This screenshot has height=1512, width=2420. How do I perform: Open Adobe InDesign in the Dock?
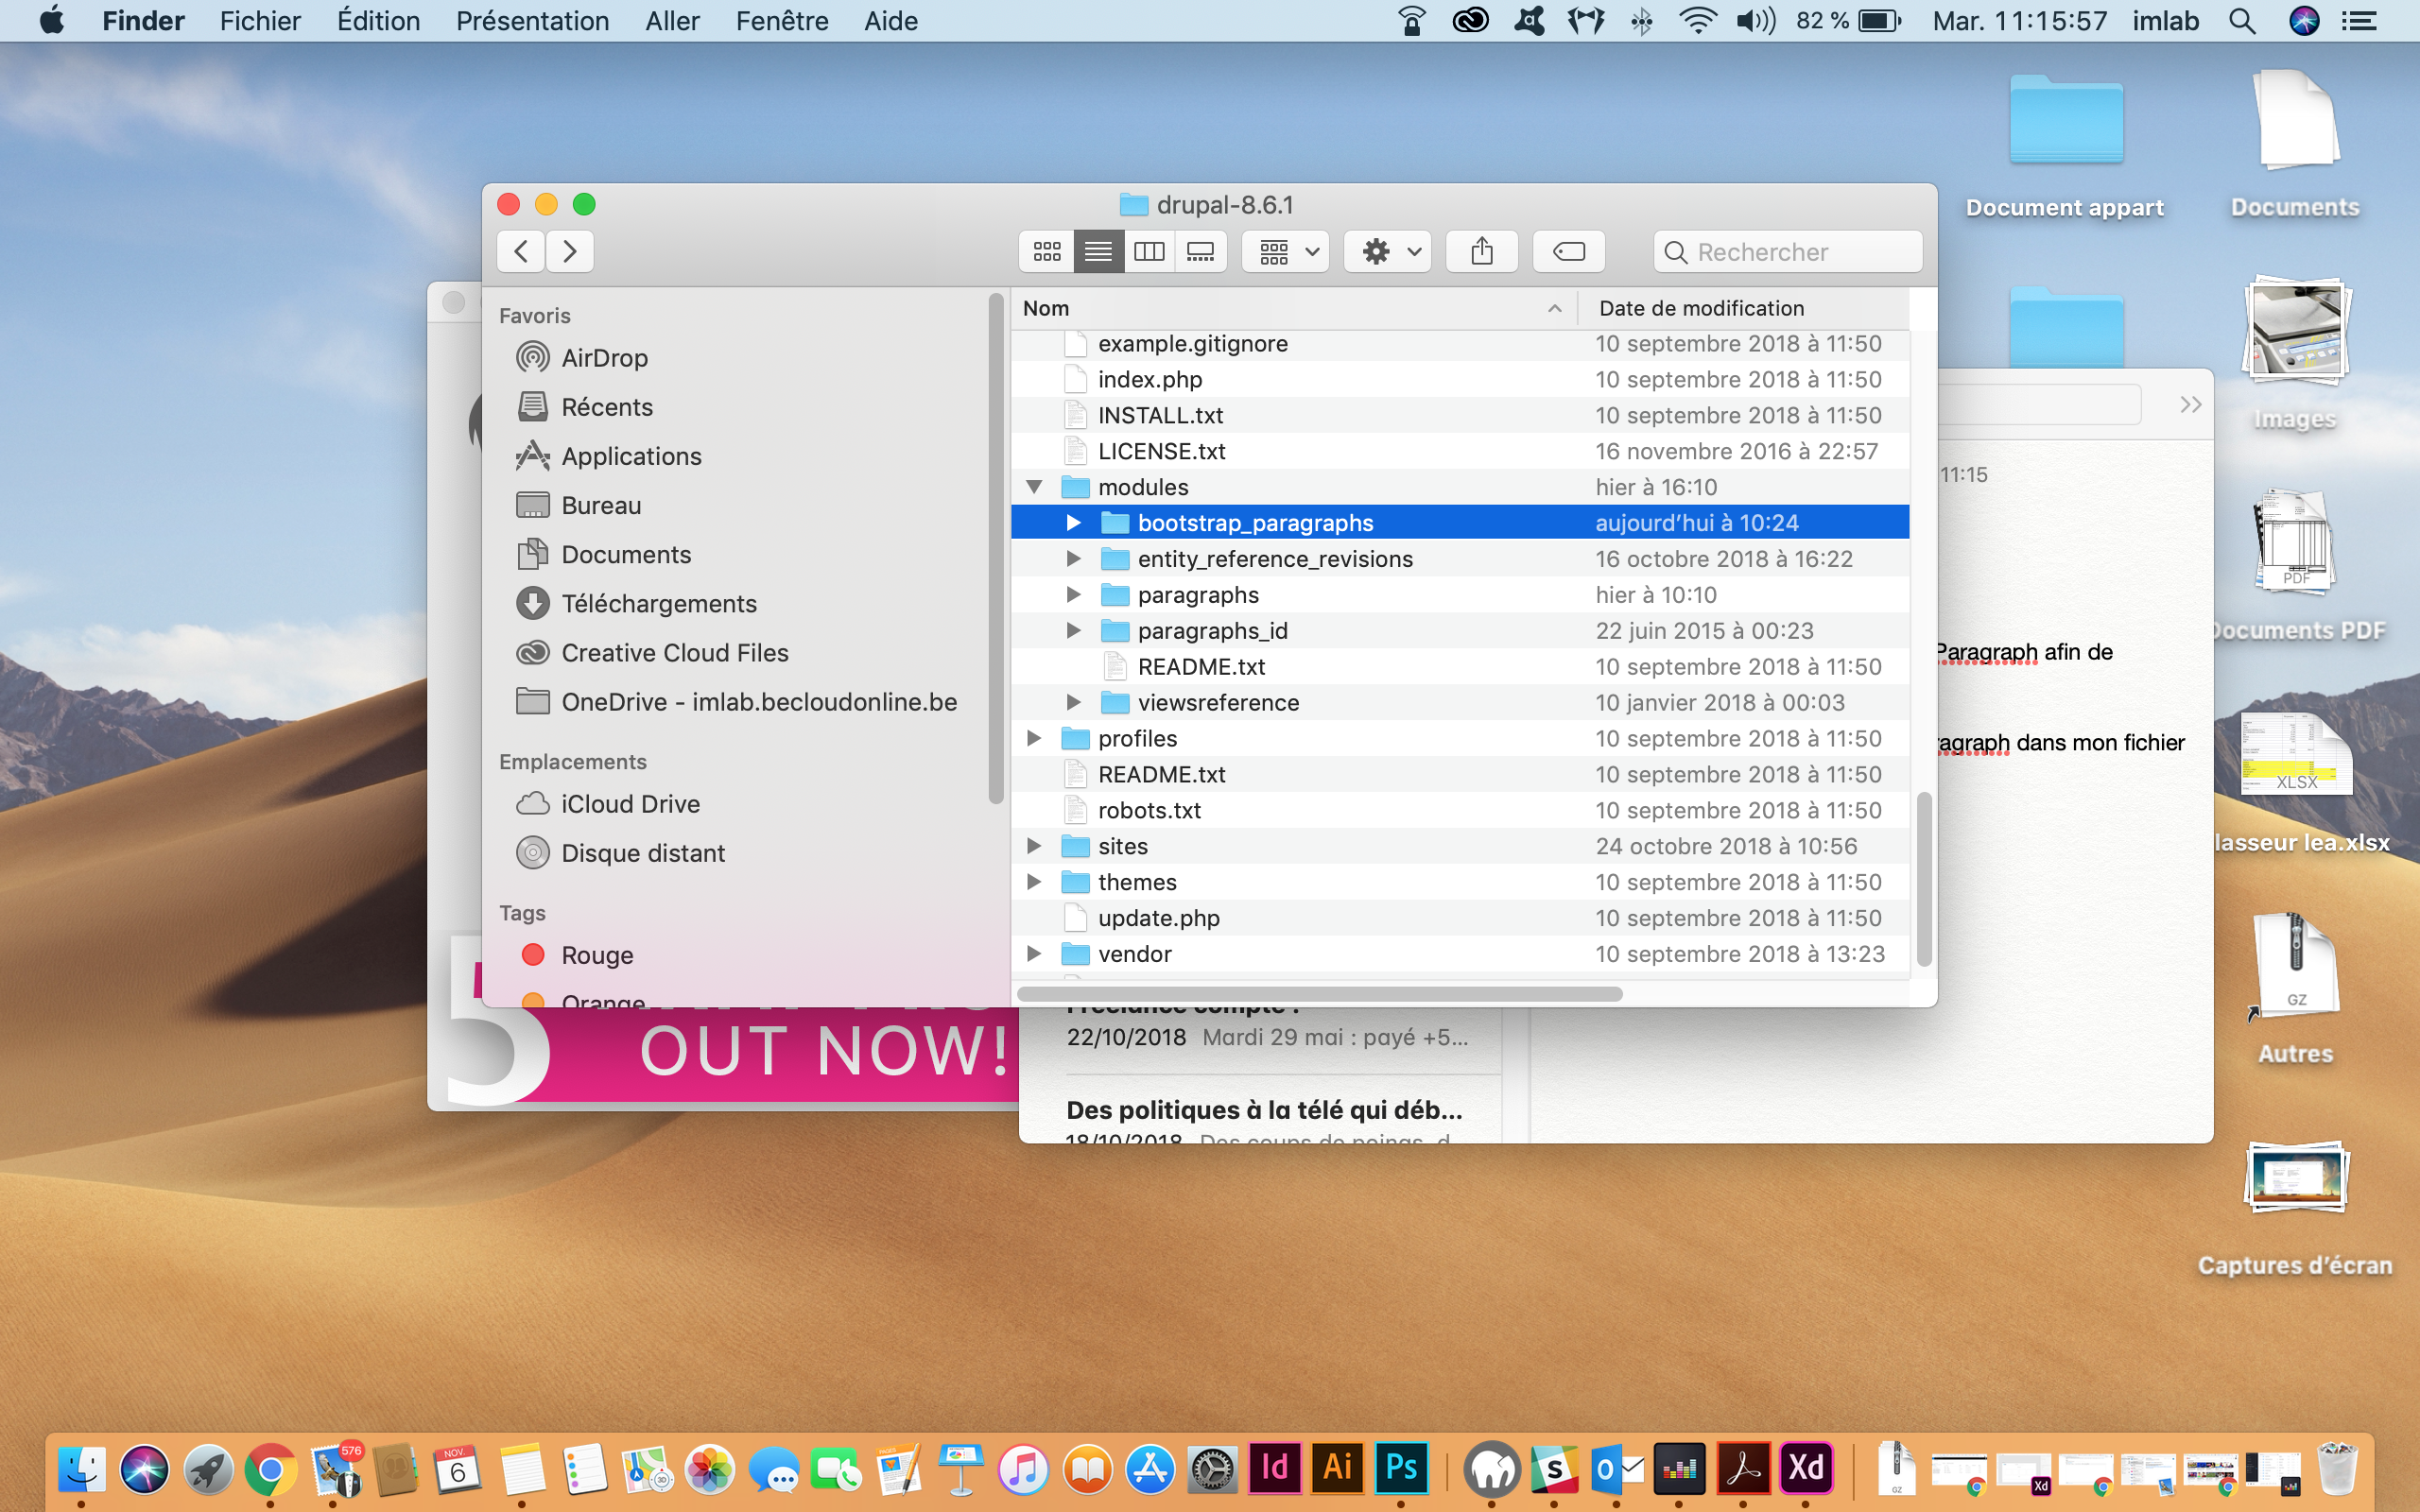click(1274, 1468)
